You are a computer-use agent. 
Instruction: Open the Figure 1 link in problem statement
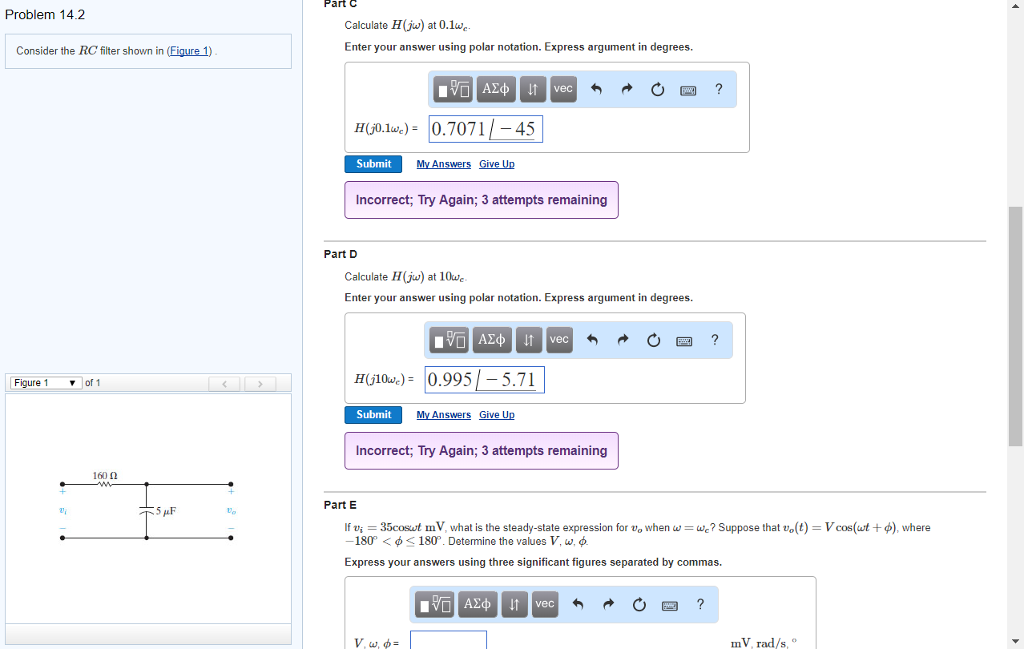(189, 51)
